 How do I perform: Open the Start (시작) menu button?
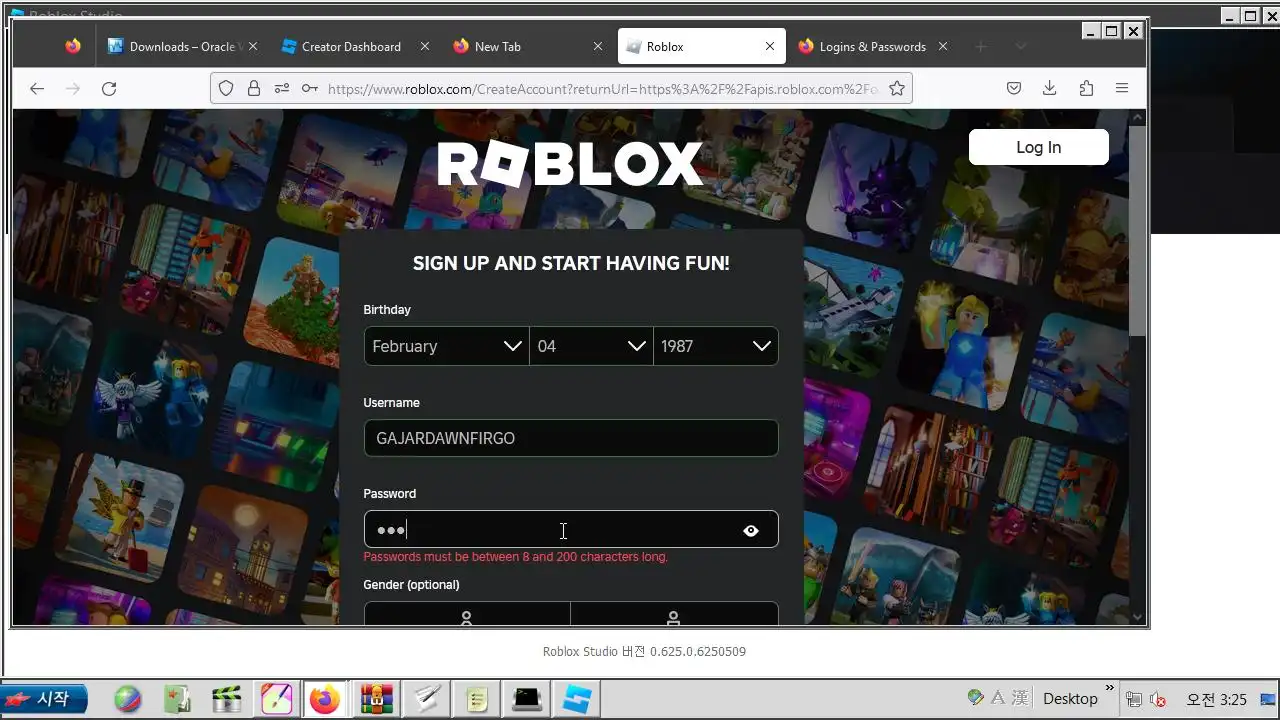pos(44,699)
